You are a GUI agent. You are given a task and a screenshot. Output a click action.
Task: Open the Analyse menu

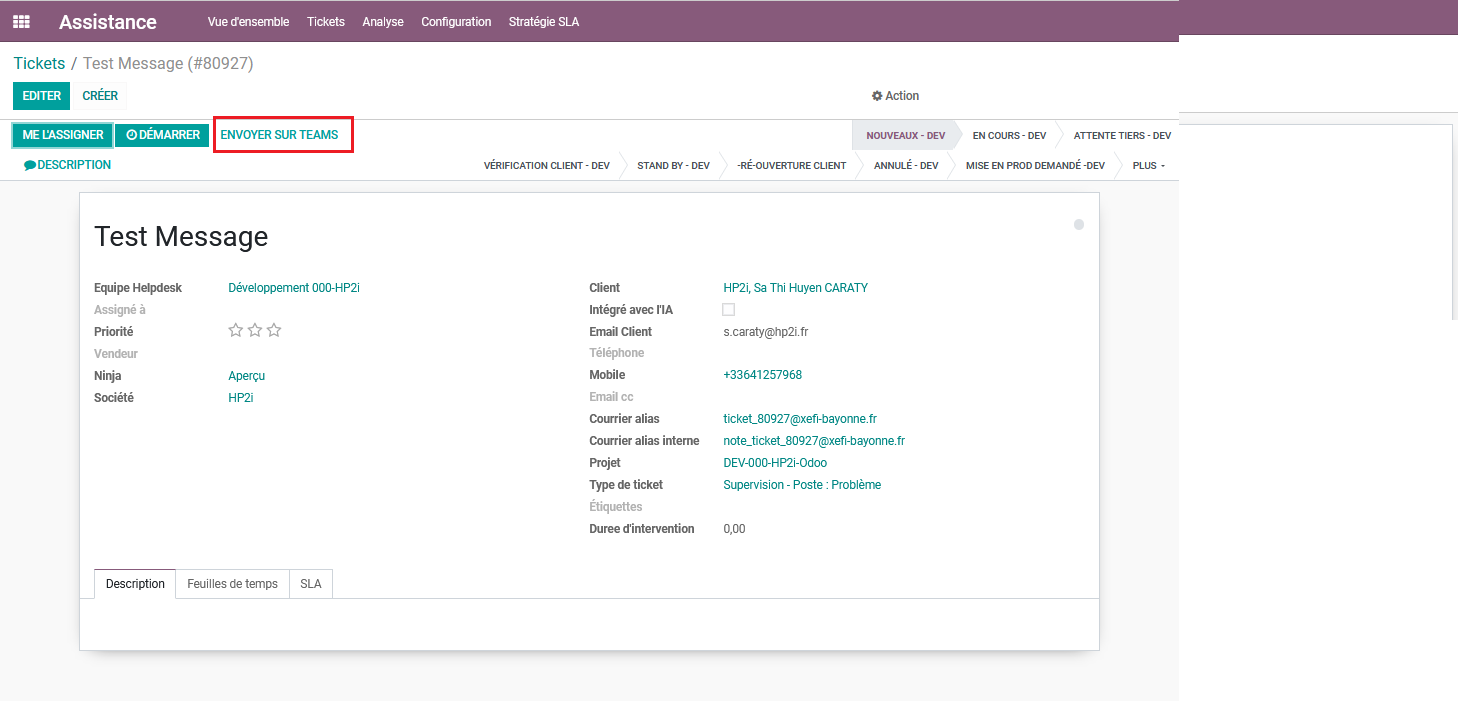(383, 22)
